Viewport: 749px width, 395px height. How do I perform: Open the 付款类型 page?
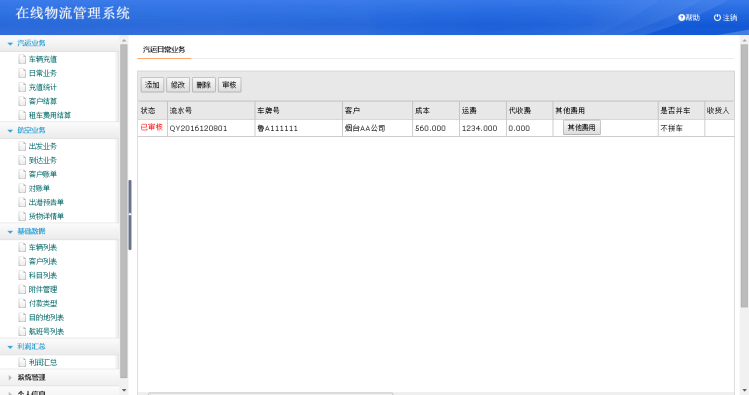(x=43, y=303)
